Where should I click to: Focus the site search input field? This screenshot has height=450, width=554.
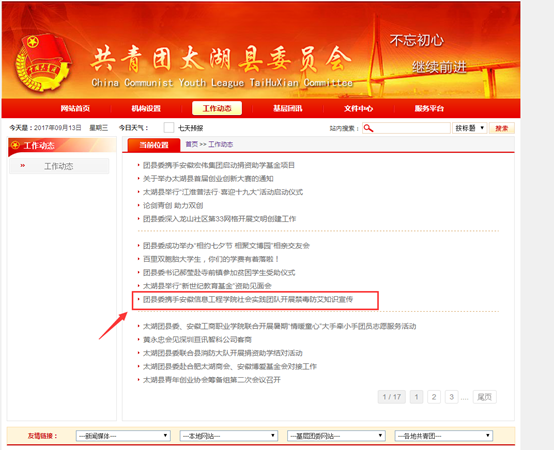click(x=406, y=128)
